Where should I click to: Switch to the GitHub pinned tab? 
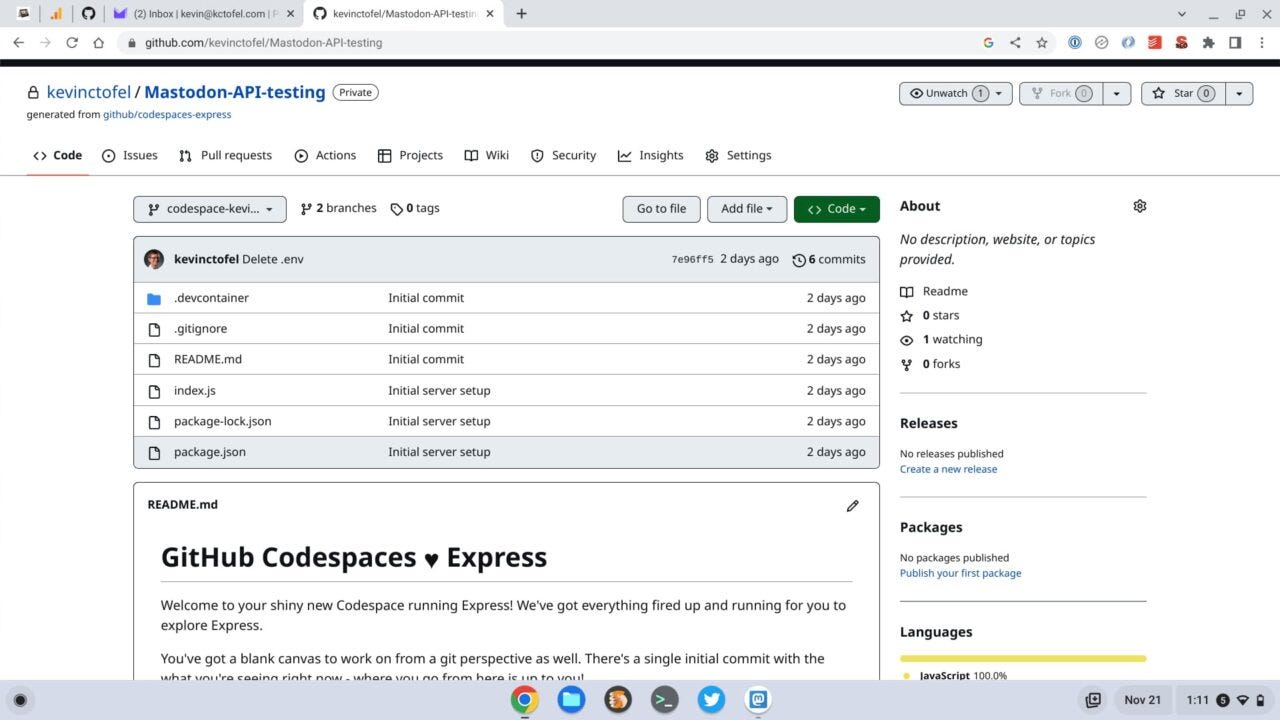88,14
